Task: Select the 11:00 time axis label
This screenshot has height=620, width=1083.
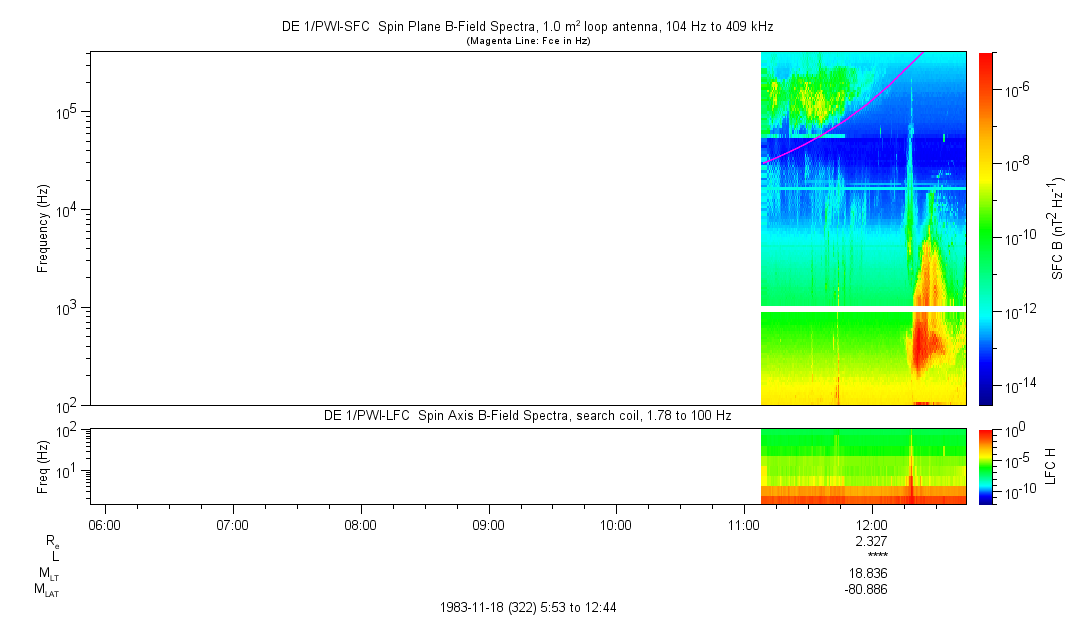Action: coord(743,524)
